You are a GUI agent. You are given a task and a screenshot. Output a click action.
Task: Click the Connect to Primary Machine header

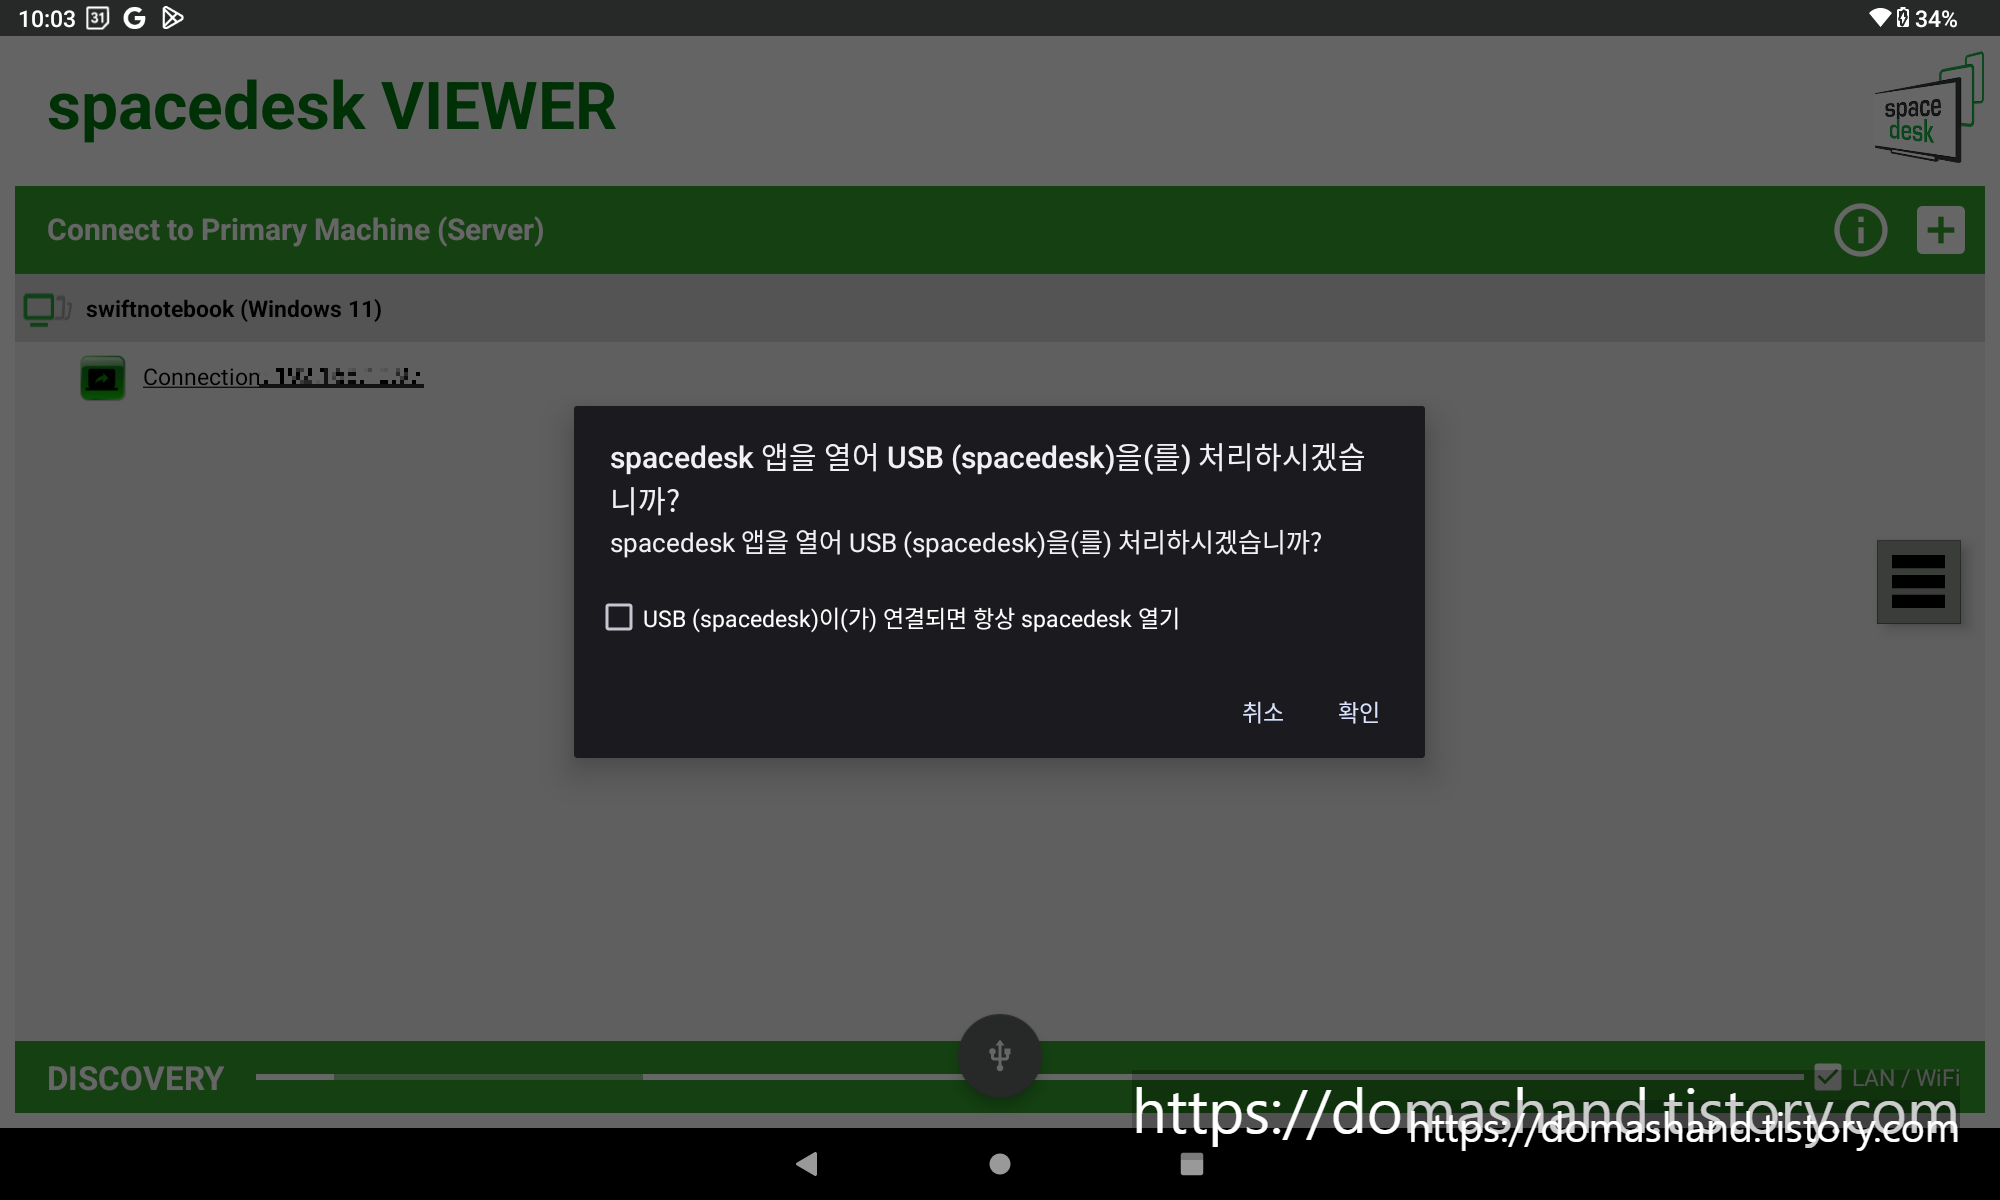pyautogui.click(x=295, y=230)
